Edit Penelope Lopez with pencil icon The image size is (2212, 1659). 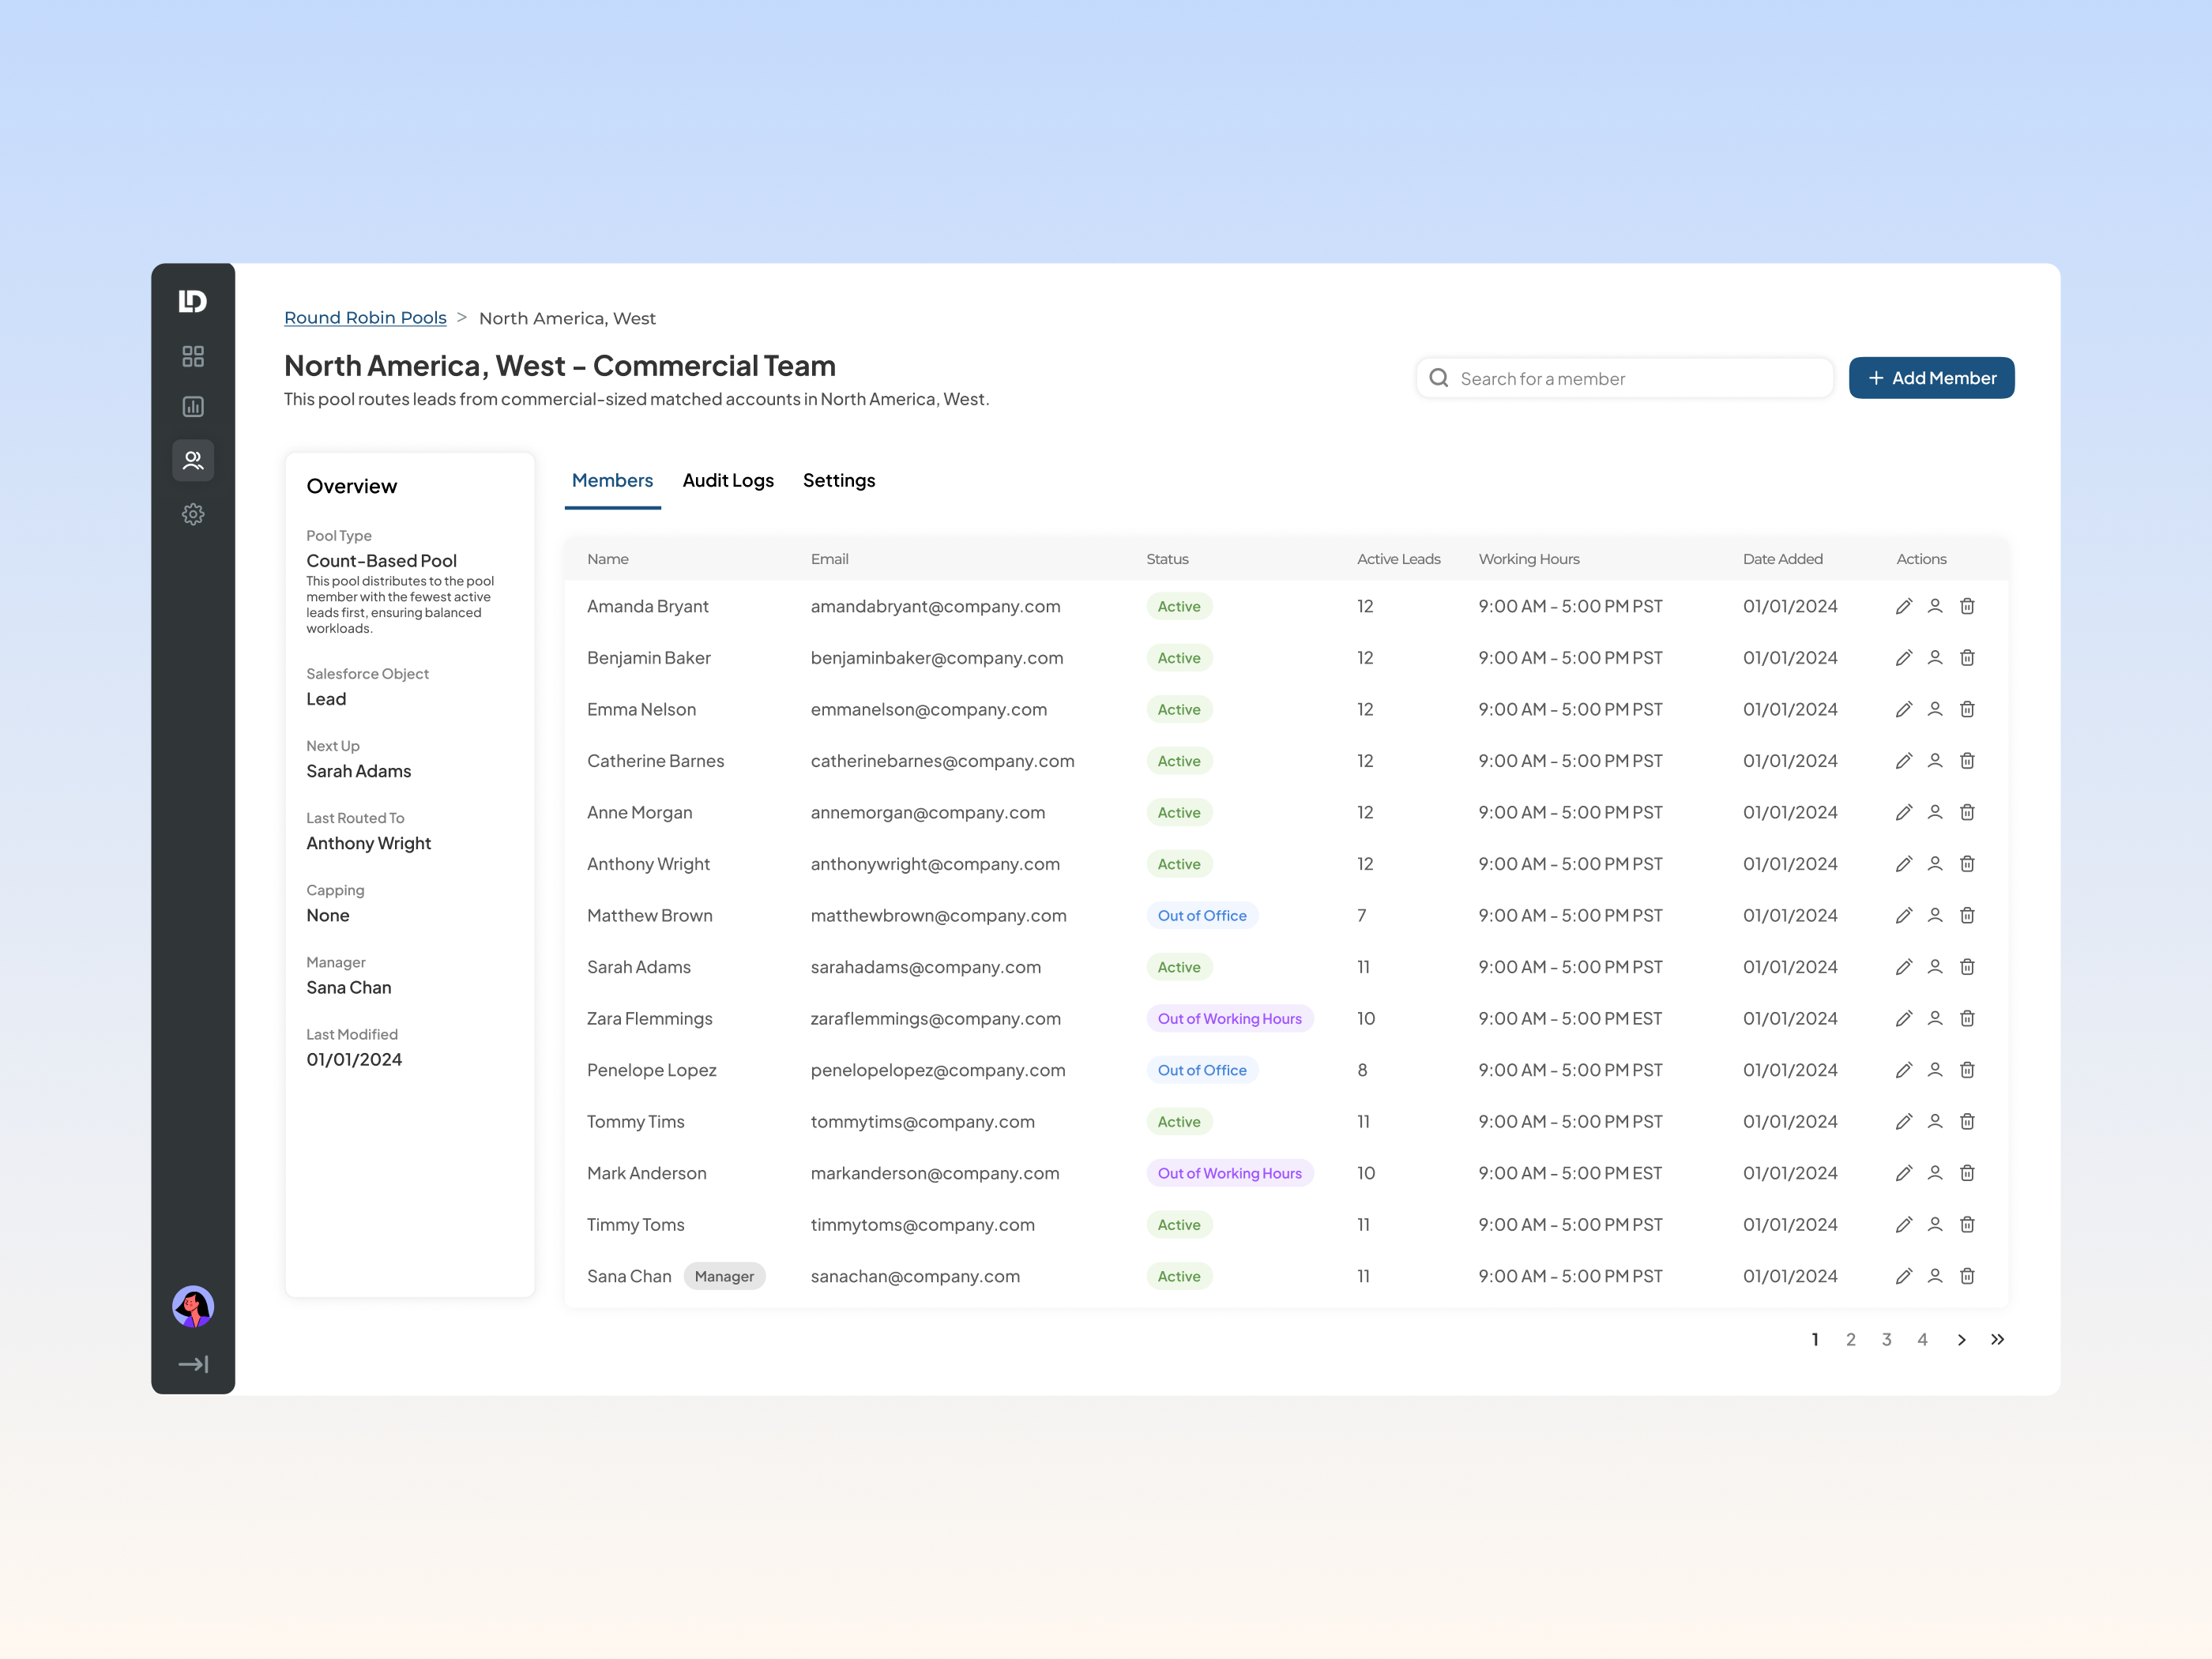[1904, 1070]
